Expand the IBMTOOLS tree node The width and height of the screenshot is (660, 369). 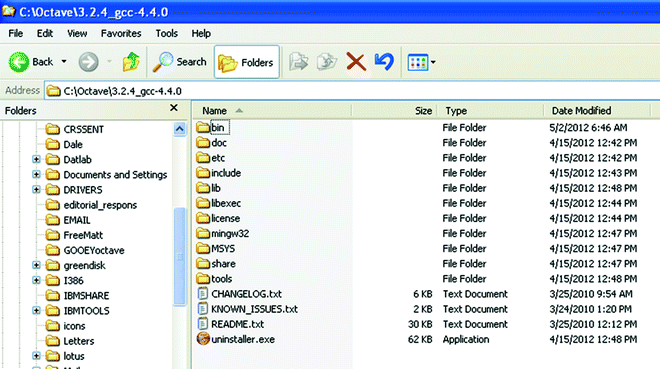pos(36,311)
